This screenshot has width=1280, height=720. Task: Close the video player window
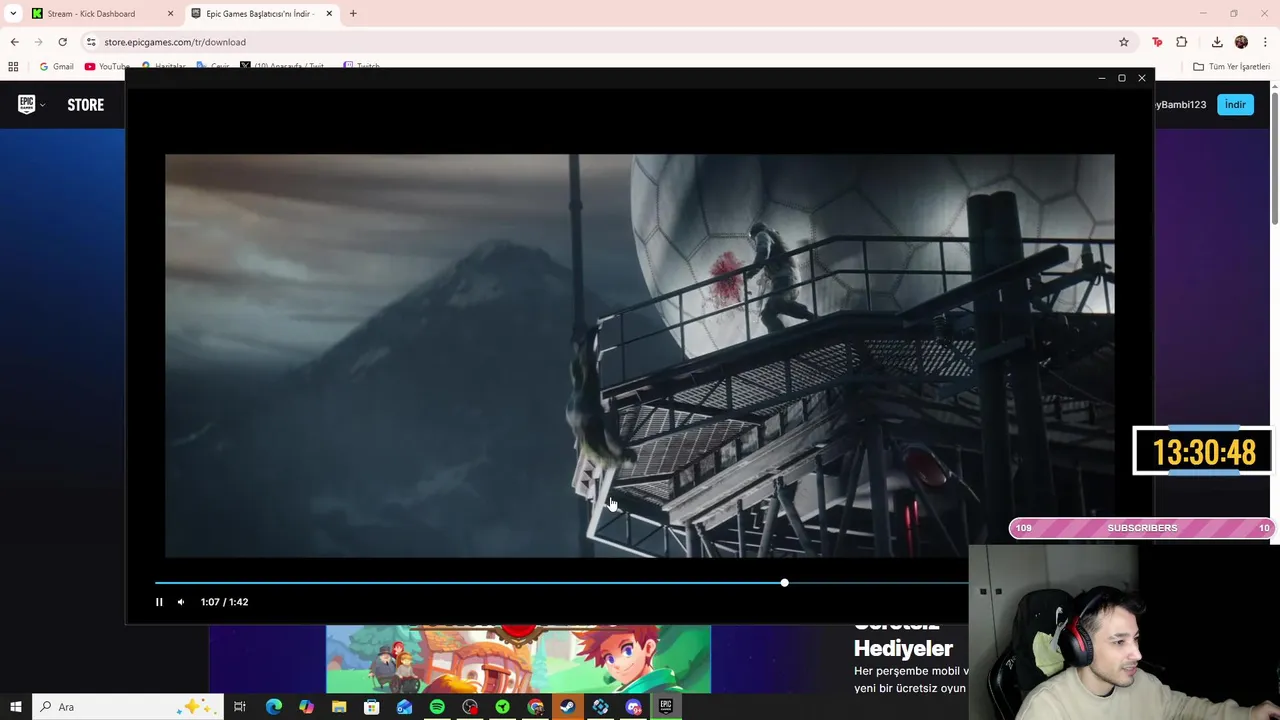pos(1142,78)
